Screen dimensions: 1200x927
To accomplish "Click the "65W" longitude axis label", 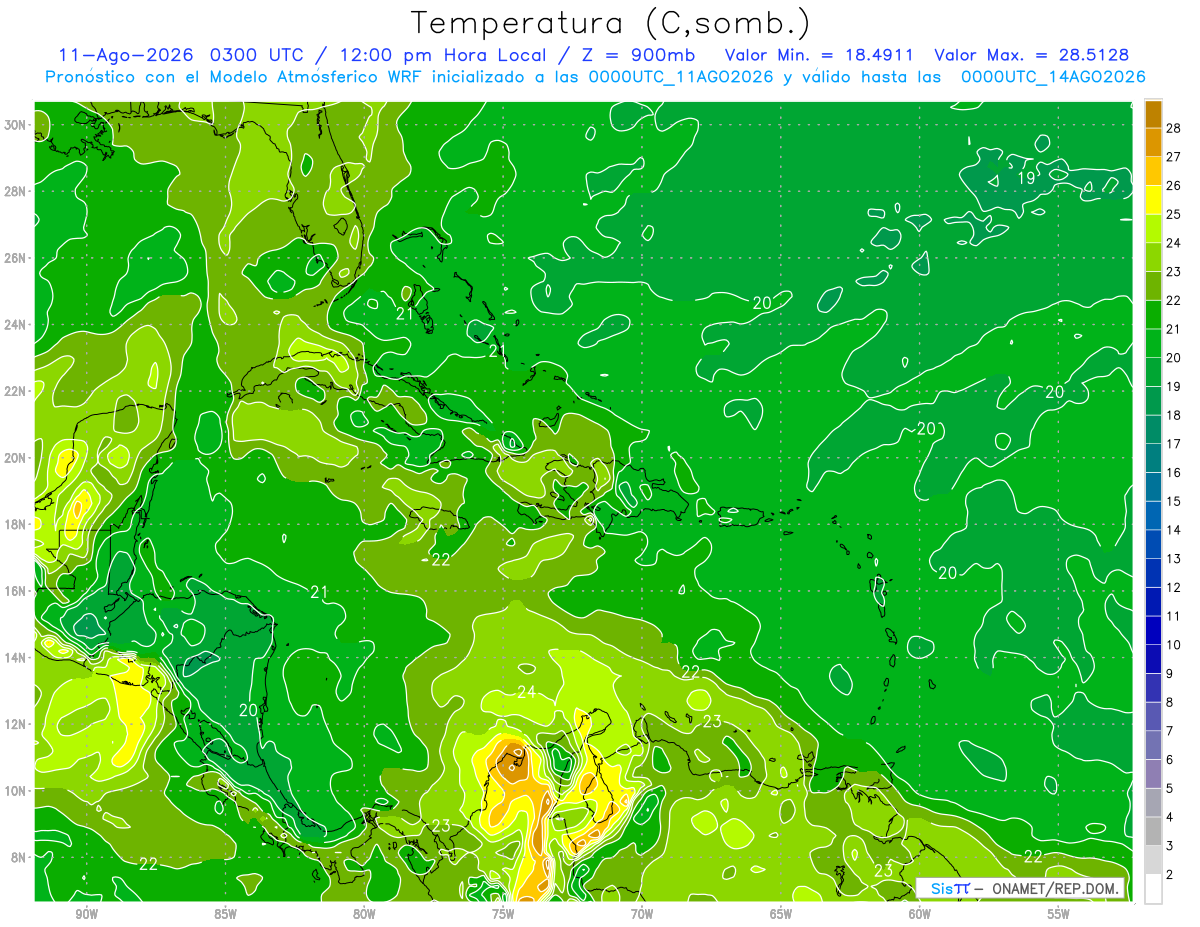I will point(781,914).
